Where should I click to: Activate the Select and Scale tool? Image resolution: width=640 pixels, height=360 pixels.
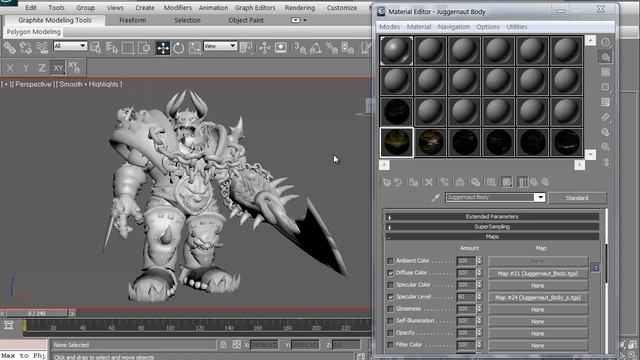point(195,48)
